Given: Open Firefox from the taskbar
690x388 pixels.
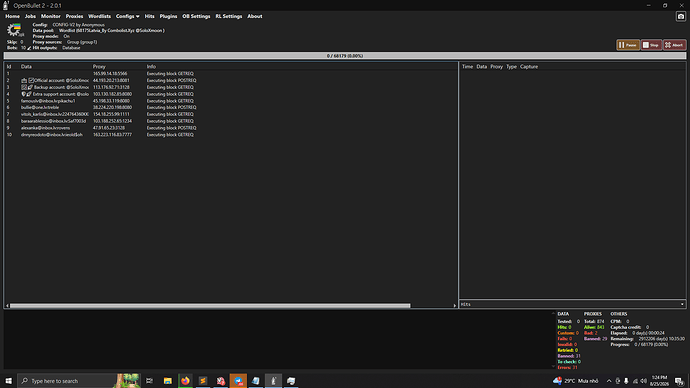Looking at the screenshot, I should click(185, 381).
